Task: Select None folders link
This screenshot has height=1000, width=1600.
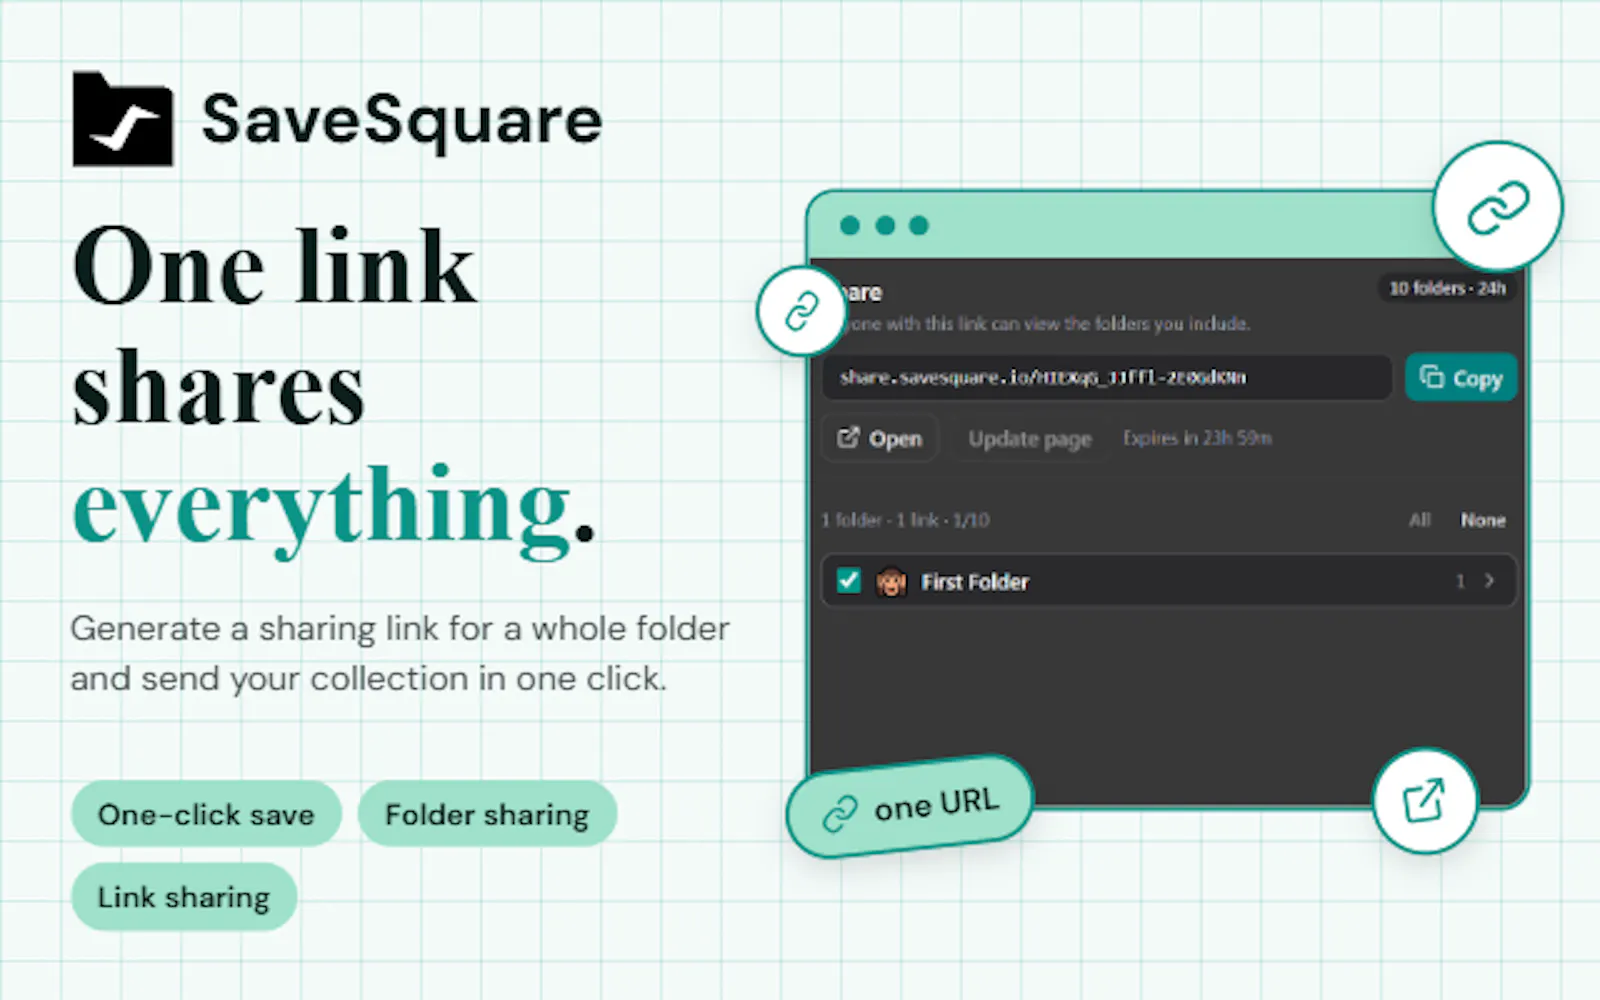Action: tap(1483, 520)
